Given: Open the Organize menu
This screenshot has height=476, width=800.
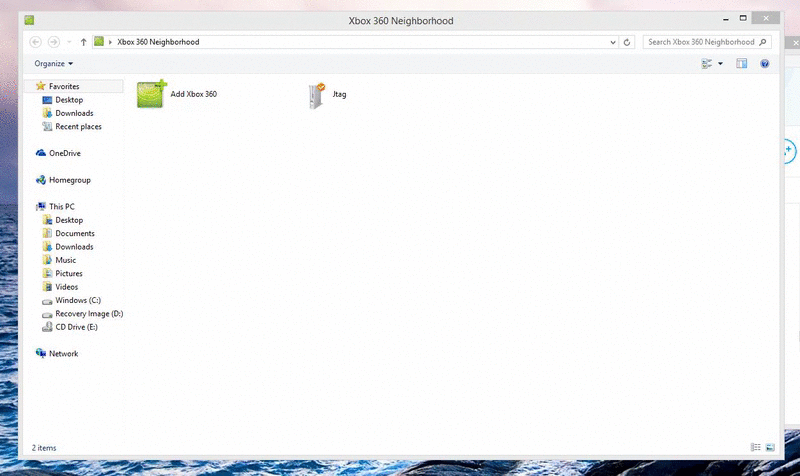Looking at the screenshot, I should [x=54, y=63].
